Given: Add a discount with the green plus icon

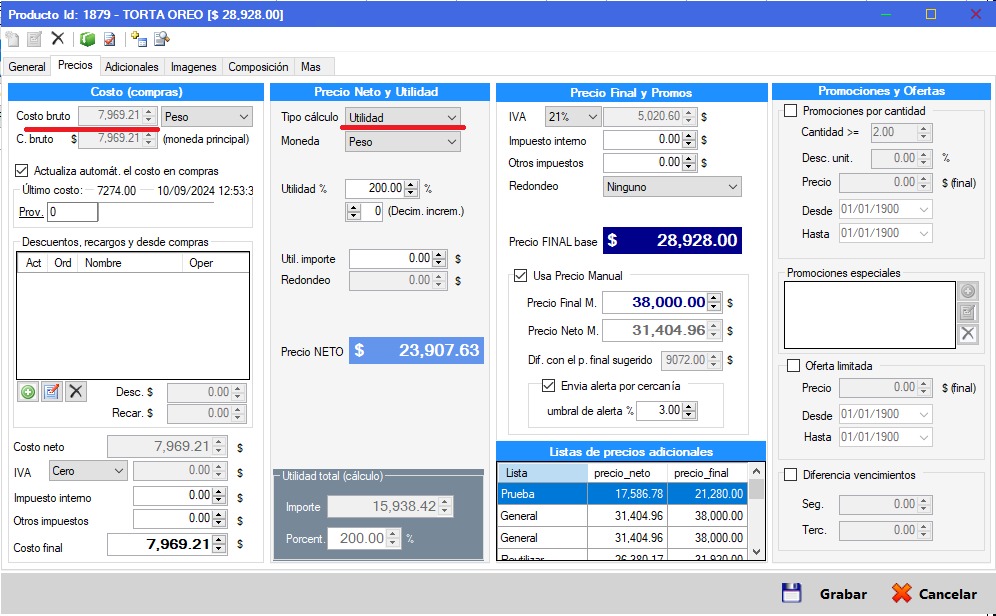Looking at the screenshot, I should pos(28,392).
